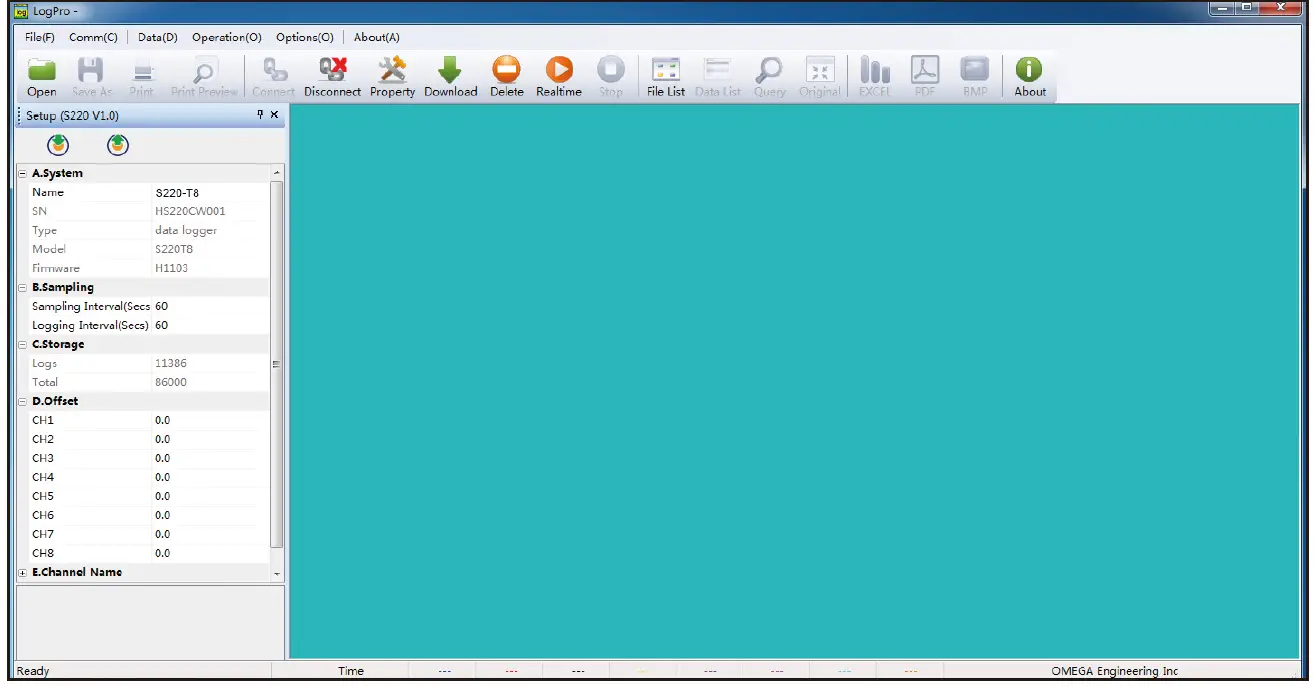Viewport: 1314px width, 687px height.
Task: Edit the Sampling Interval value 60
Action: click(x=210, y=307)
